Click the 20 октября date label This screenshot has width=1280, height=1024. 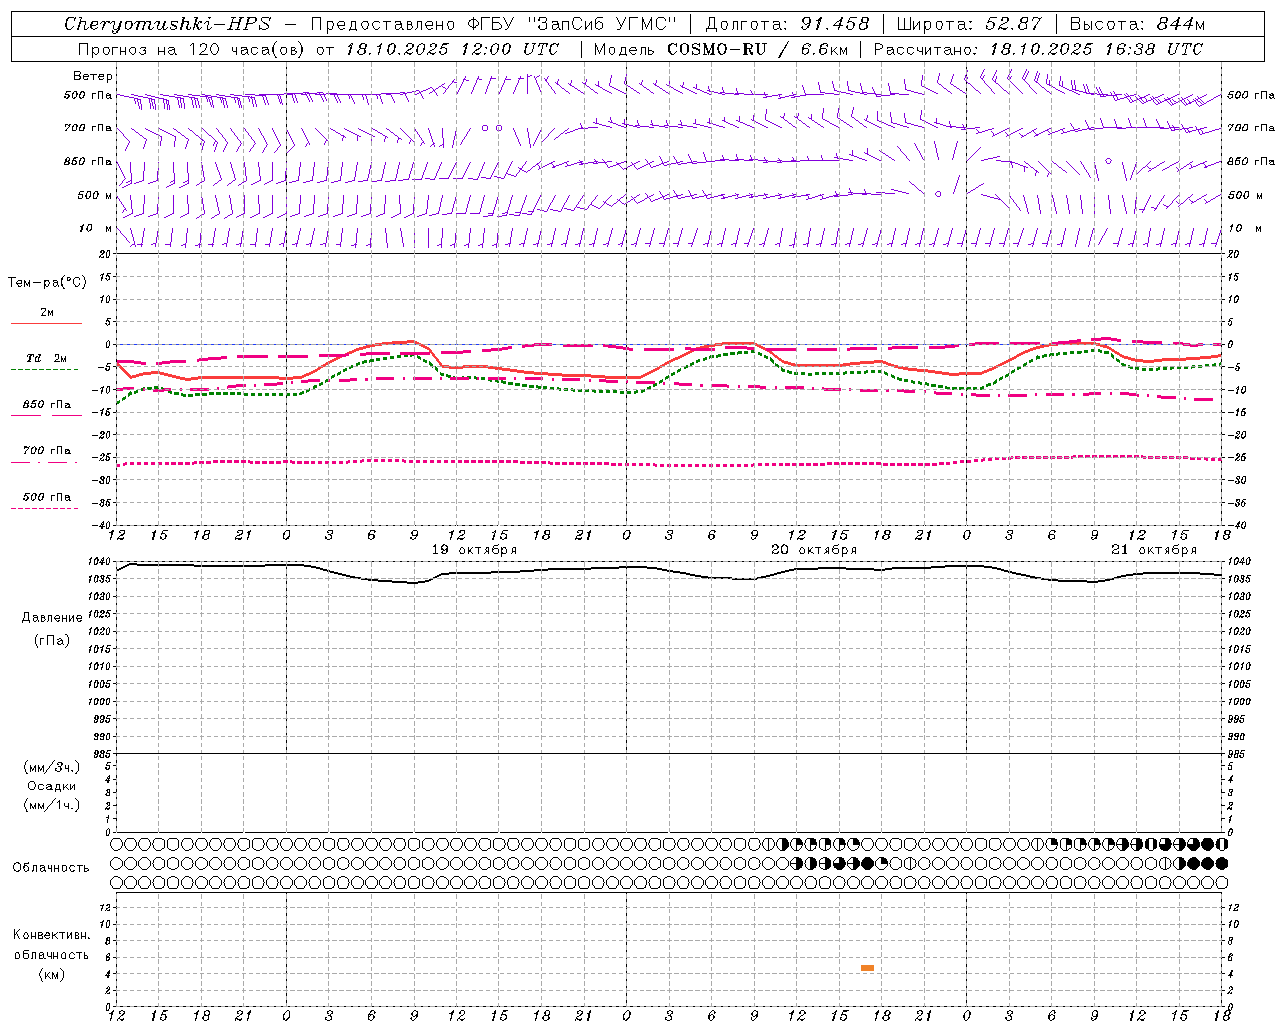point(814,550)
